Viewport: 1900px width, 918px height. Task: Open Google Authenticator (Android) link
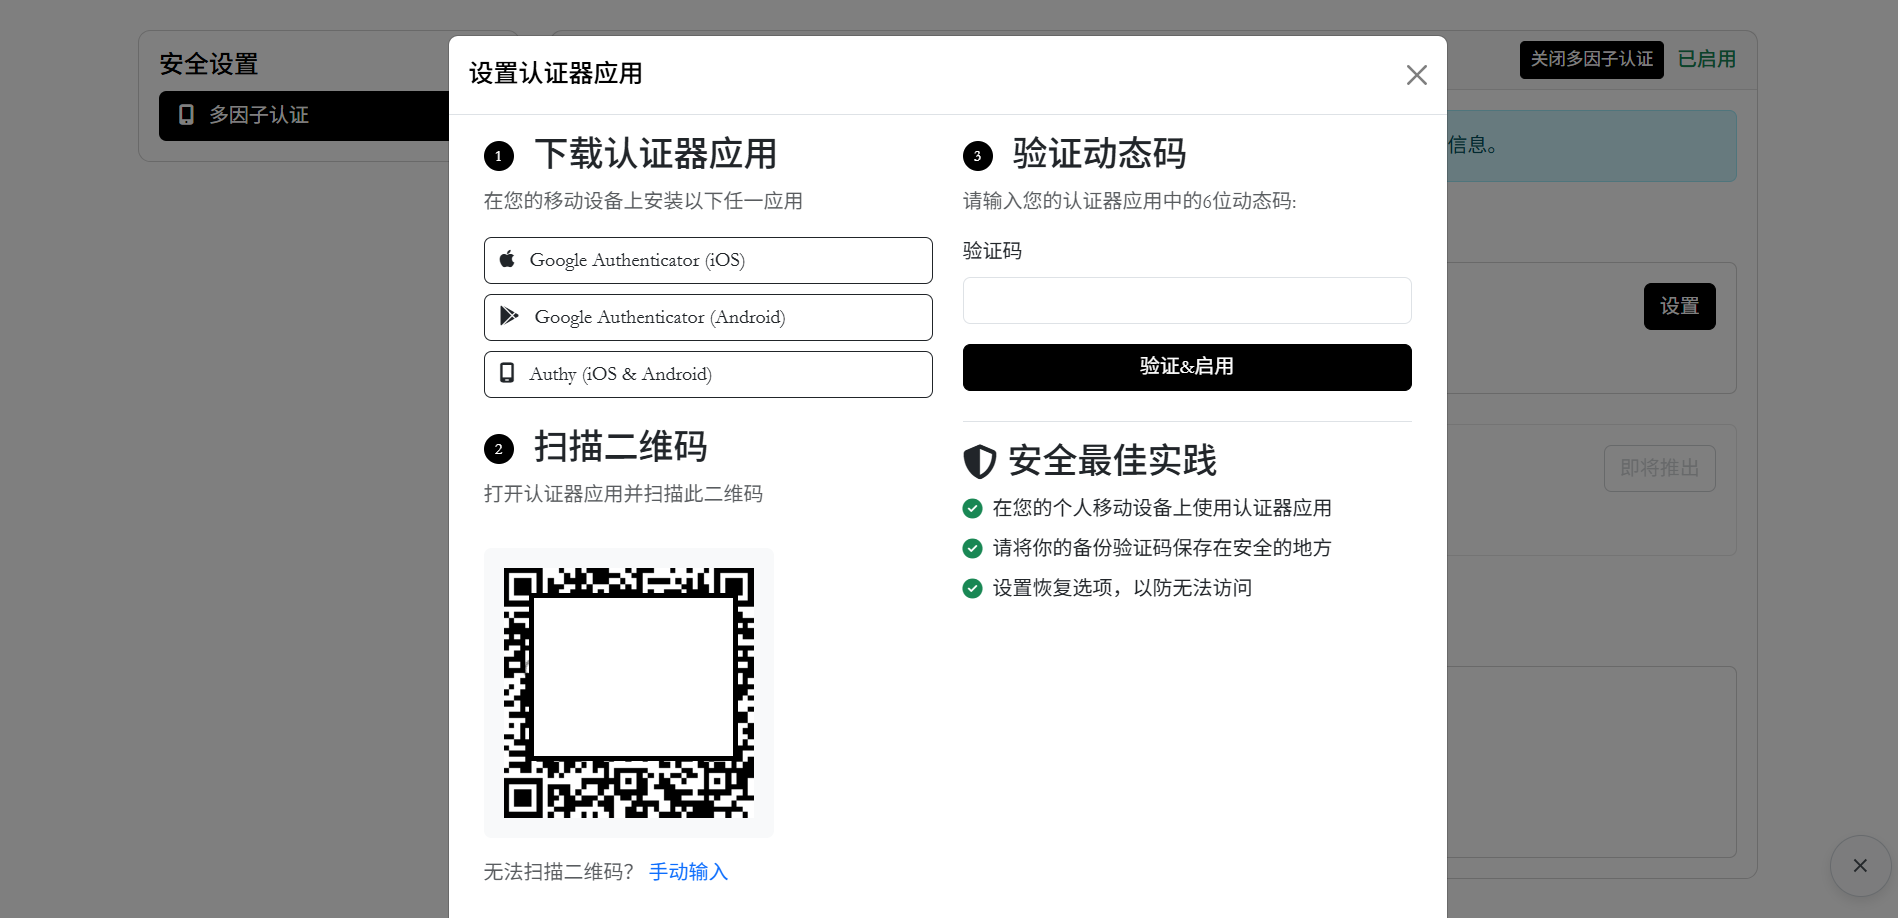tap(708, 317)
